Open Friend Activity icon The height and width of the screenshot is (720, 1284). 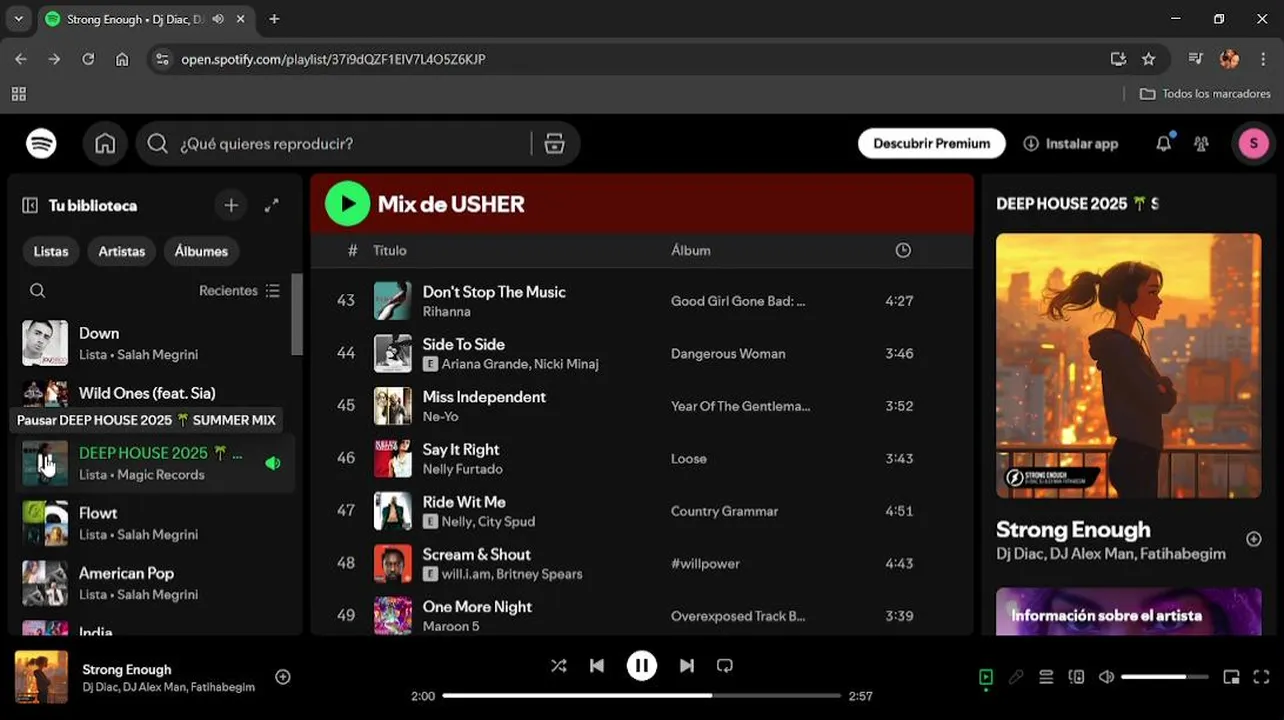(1202, 144)
